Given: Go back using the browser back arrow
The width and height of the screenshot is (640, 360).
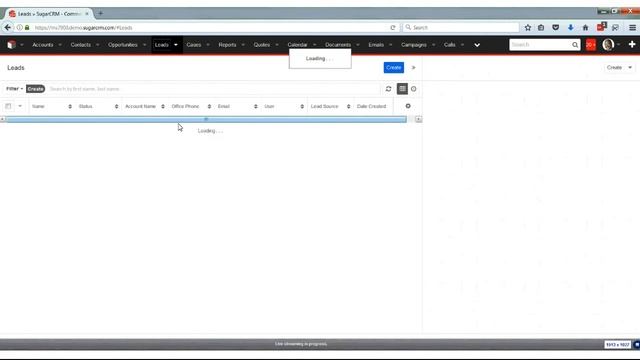Looking at the screenshot, I should click(7, 27).
